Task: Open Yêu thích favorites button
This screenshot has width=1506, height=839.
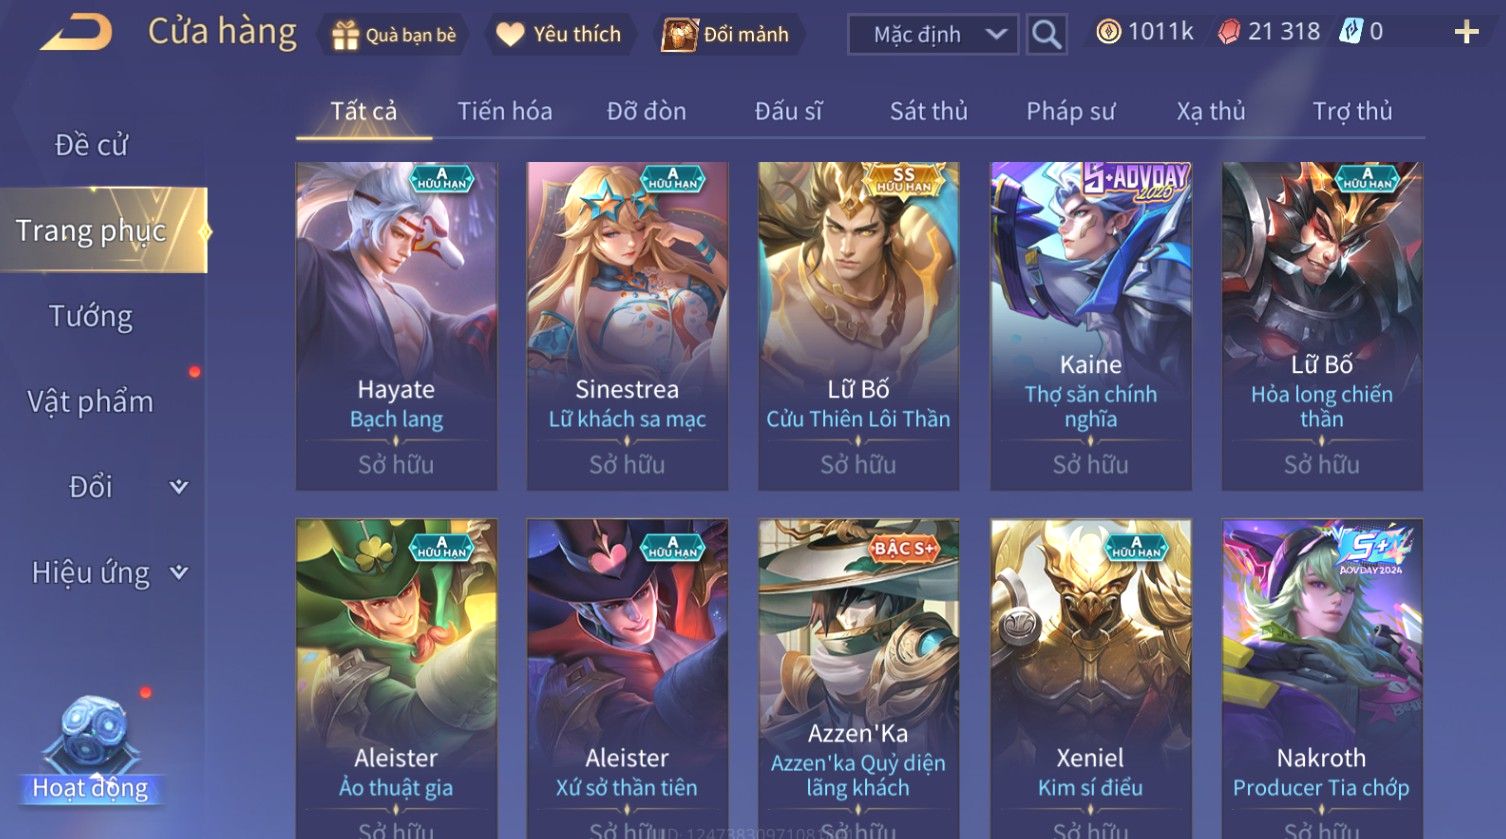Action: 559,35
